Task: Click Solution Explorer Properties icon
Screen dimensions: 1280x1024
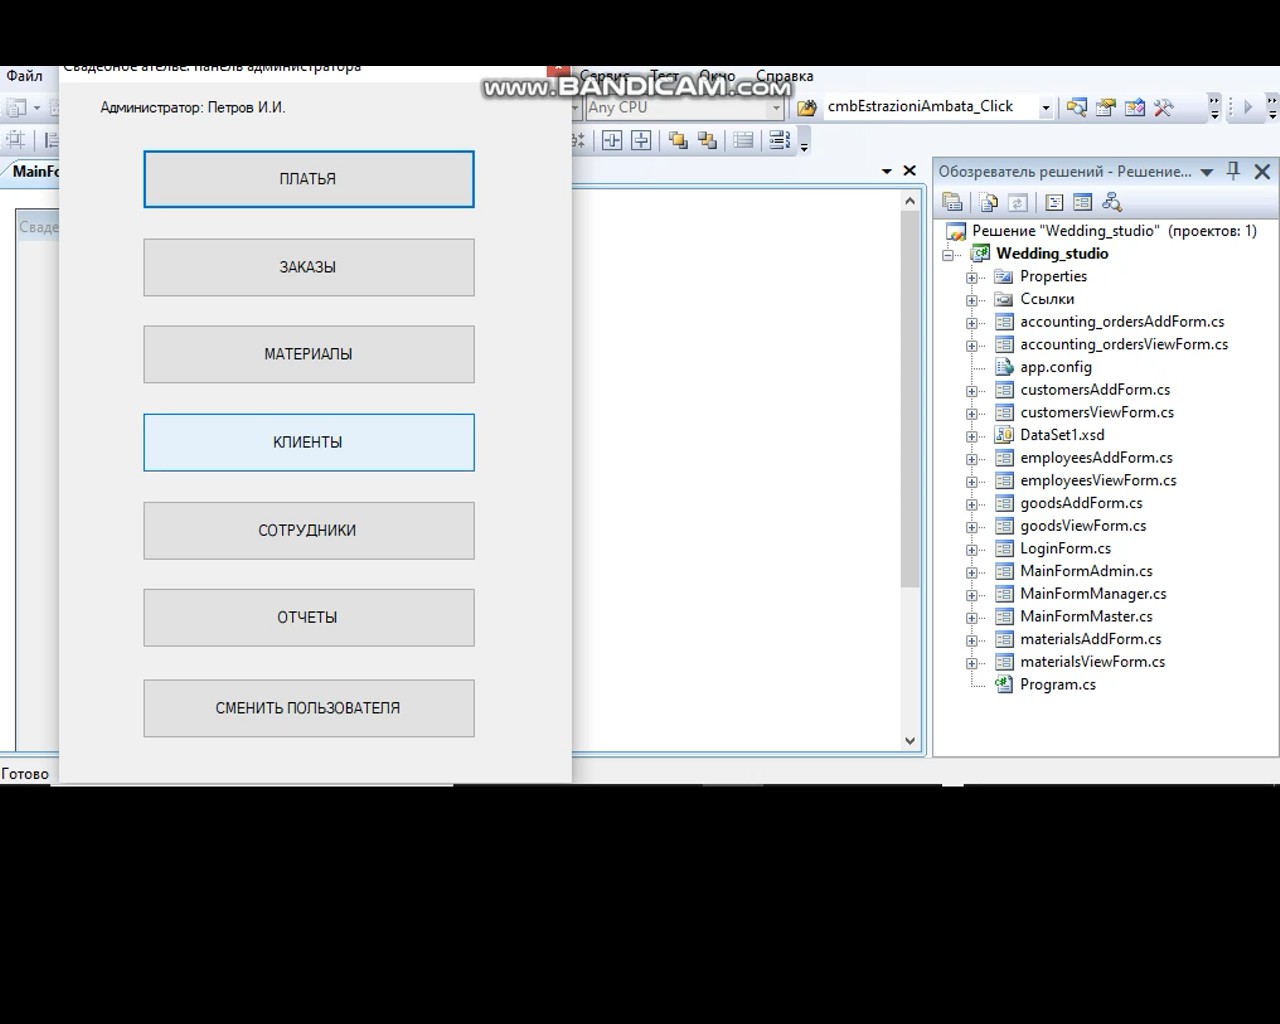Action: click(x=953, y=203)
